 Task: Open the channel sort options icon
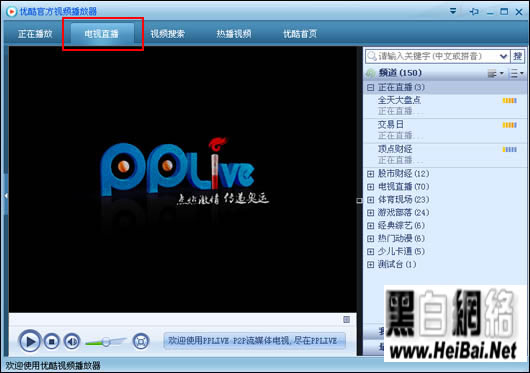pyautogui.click(x=517, y=73)
